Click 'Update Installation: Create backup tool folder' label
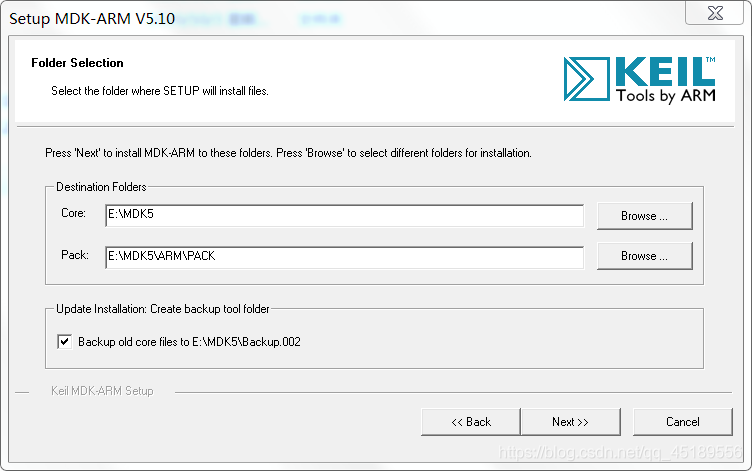The height and width of the screenshot is (471, 752). point(163,309)
